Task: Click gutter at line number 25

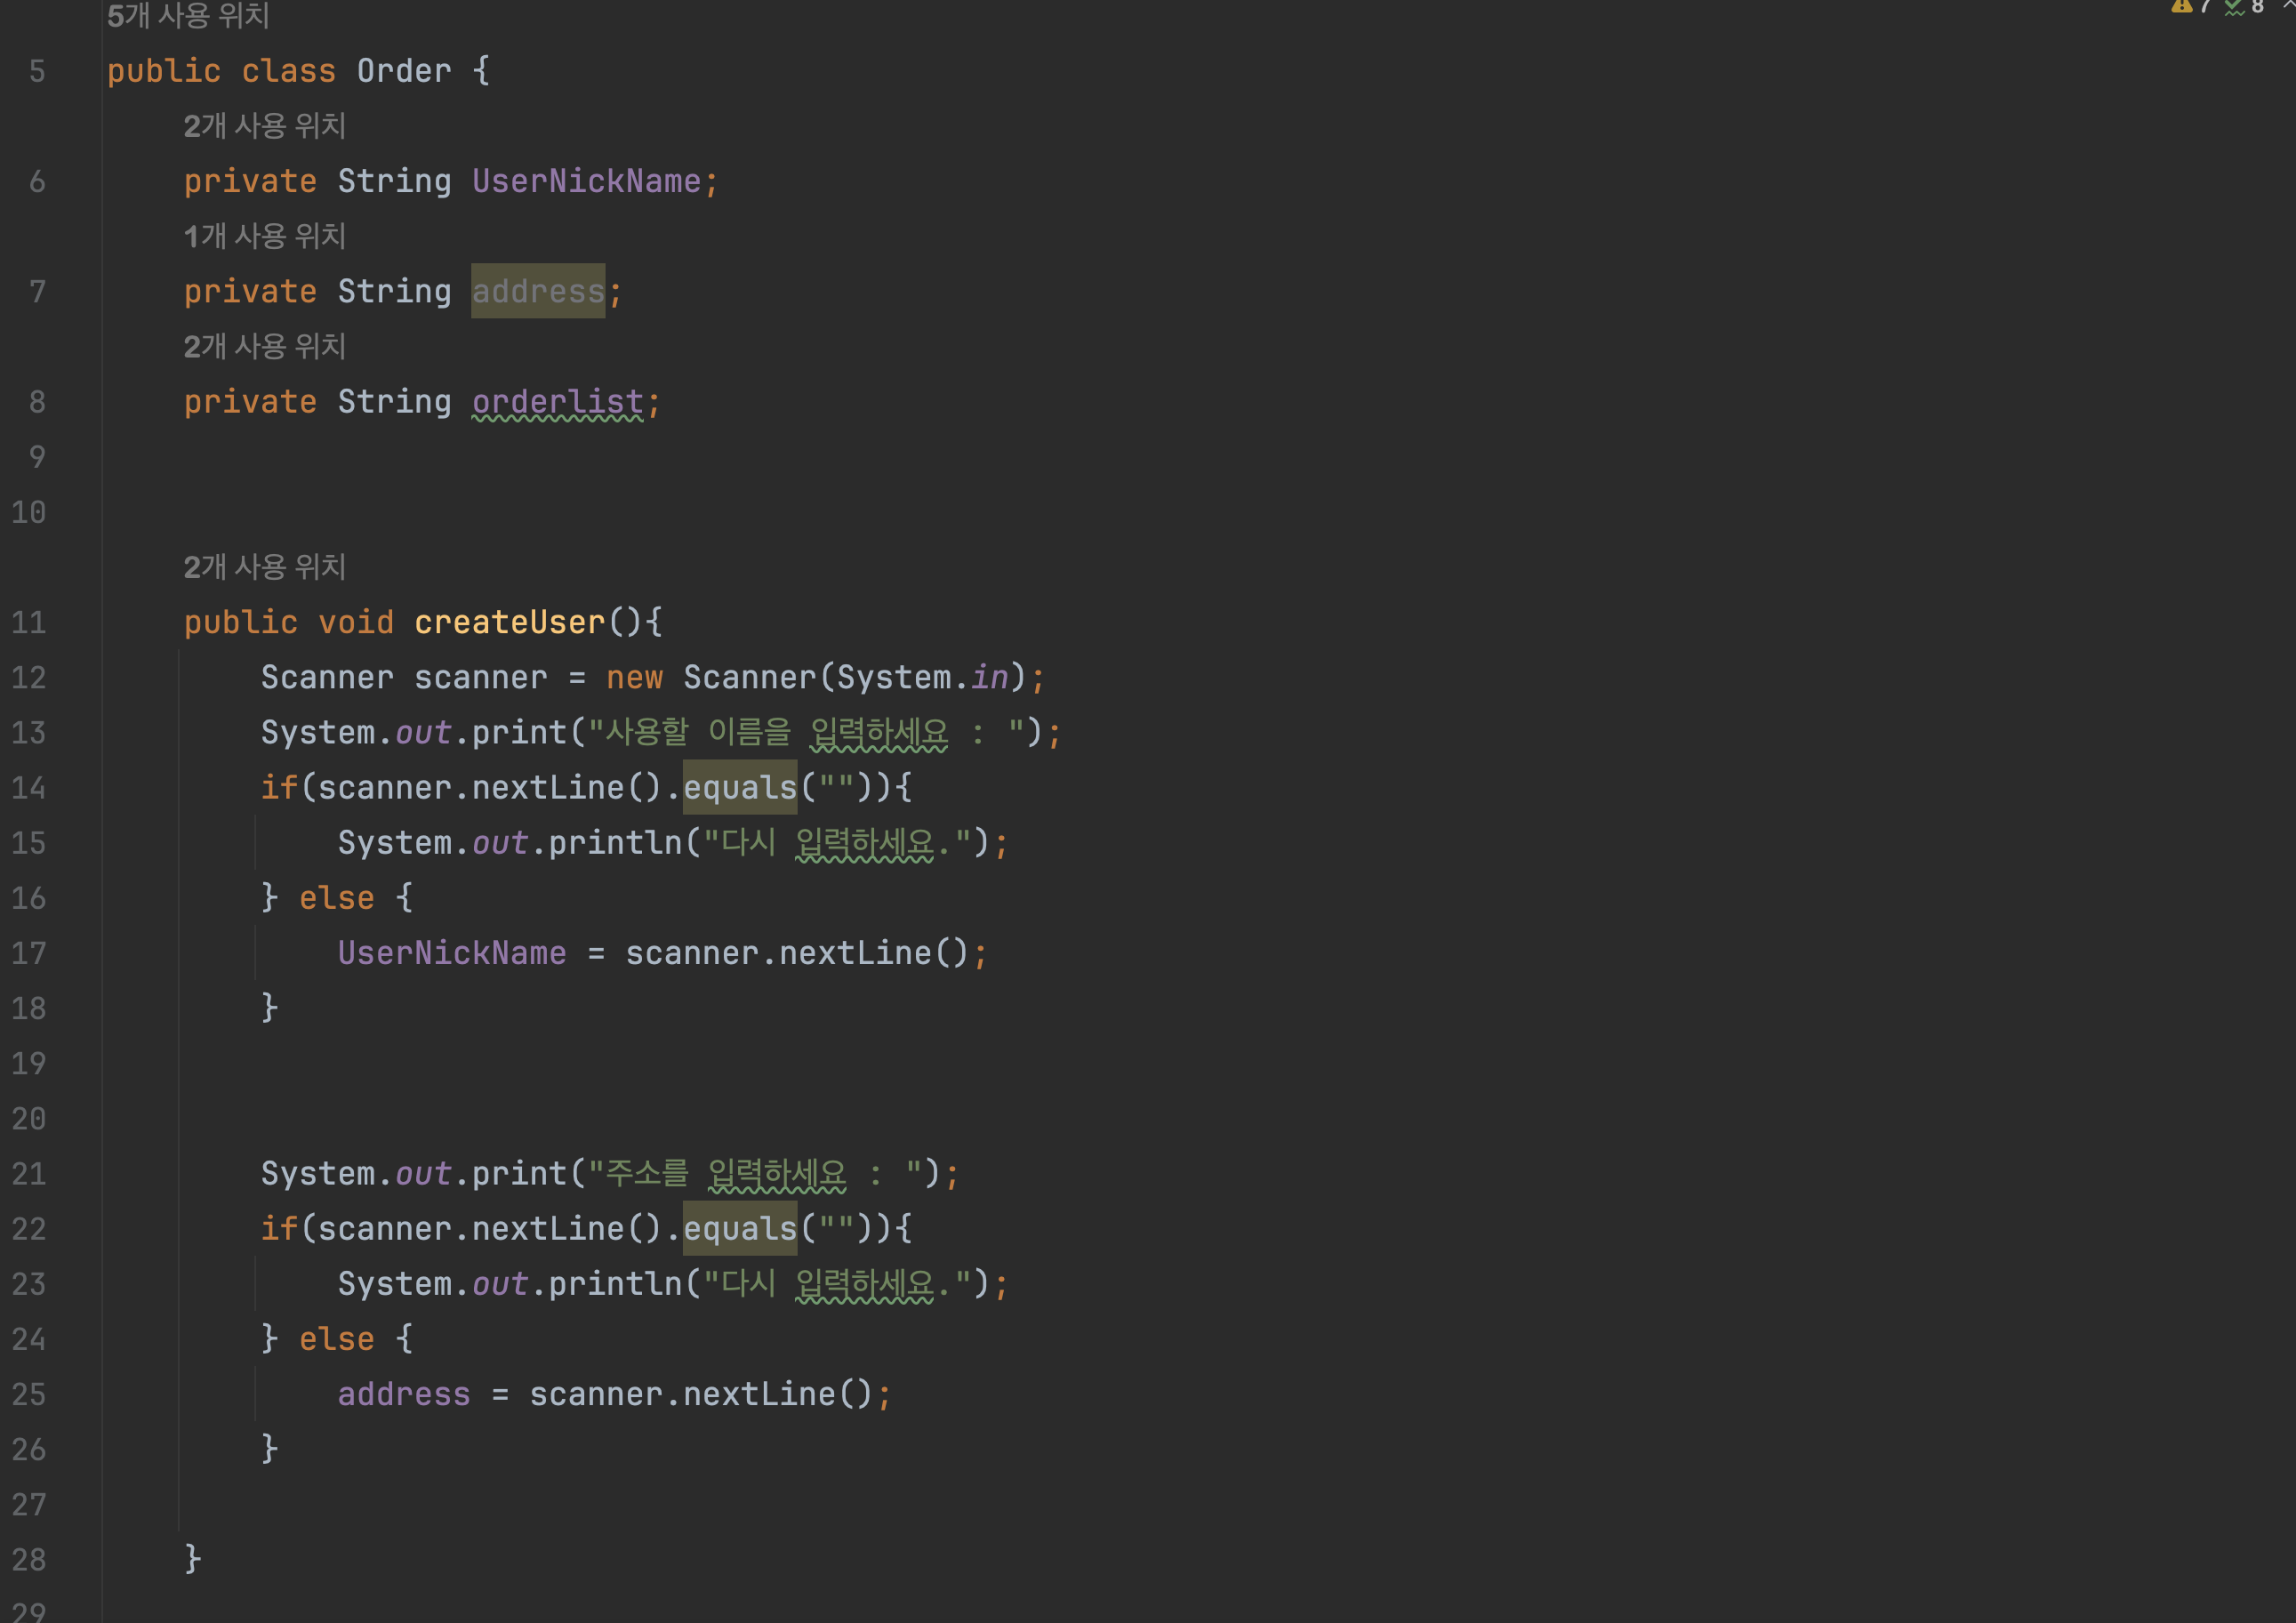Action: (x=29, y=1394)
